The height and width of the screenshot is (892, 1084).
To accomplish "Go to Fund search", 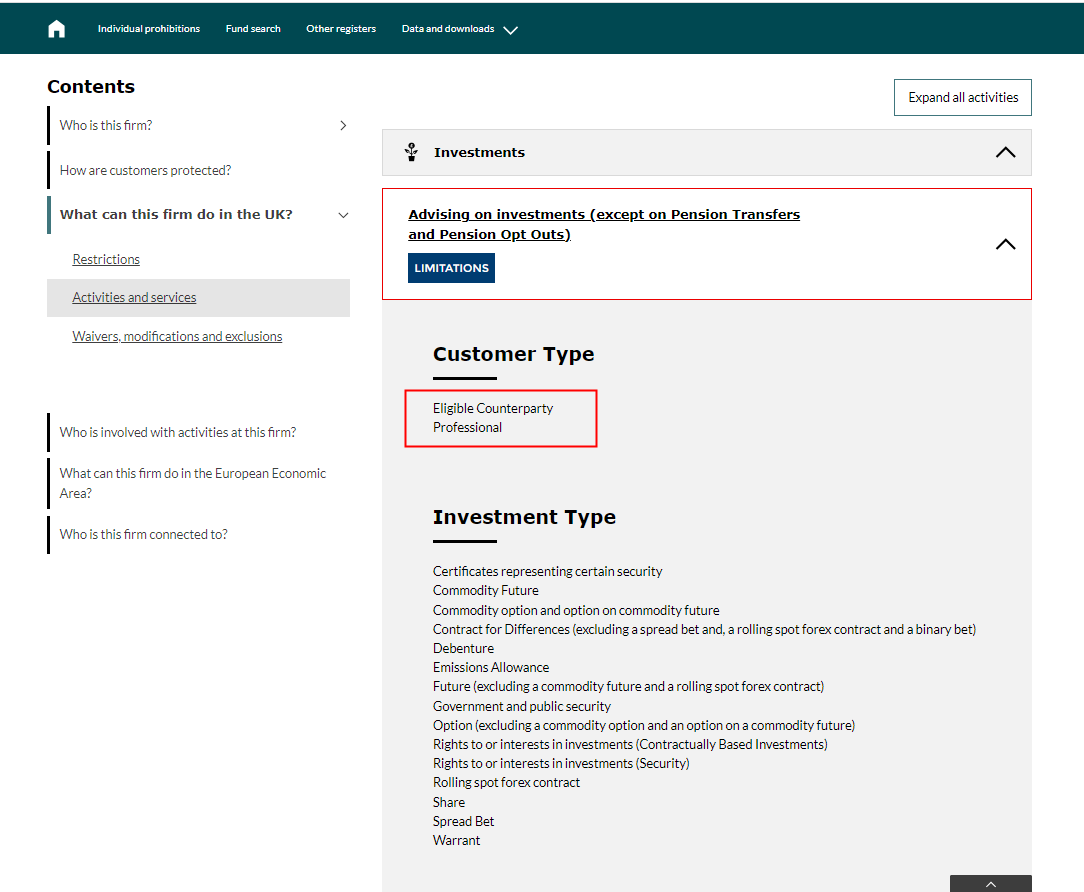I will [x=253, y=29].
